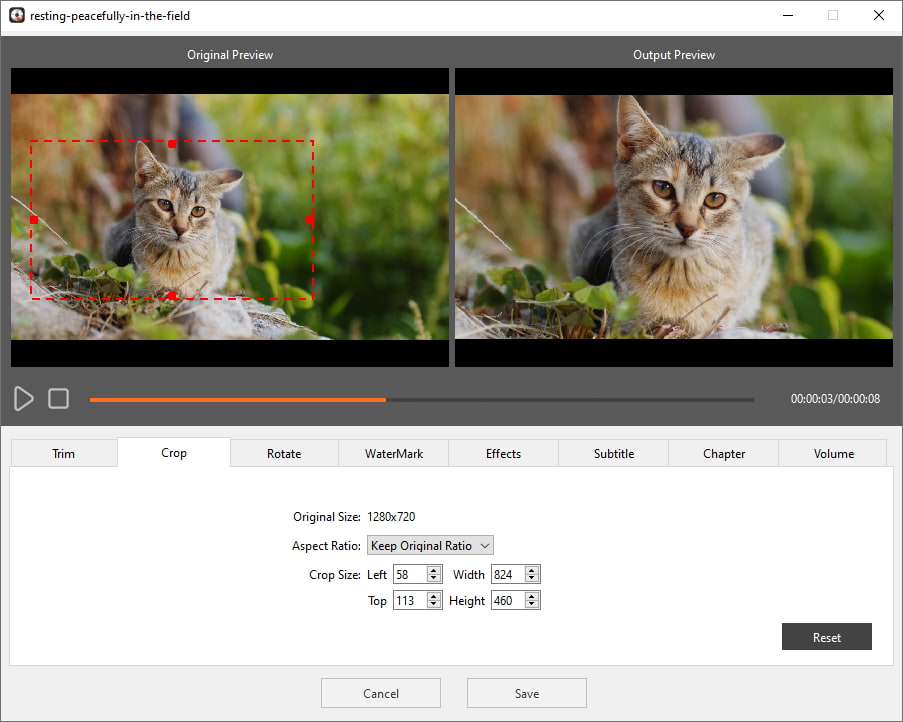Screen dimensions: 903x722
Task: Open the Aspect Ratio dropdown
Action: [x=430, y=546]
